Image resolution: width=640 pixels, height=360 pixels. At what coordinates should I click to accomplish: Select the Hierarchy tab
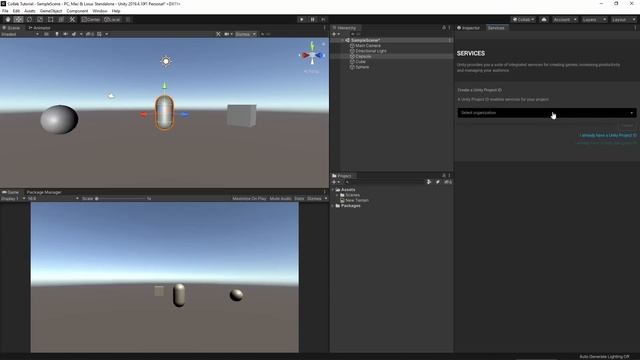[344, 28]
